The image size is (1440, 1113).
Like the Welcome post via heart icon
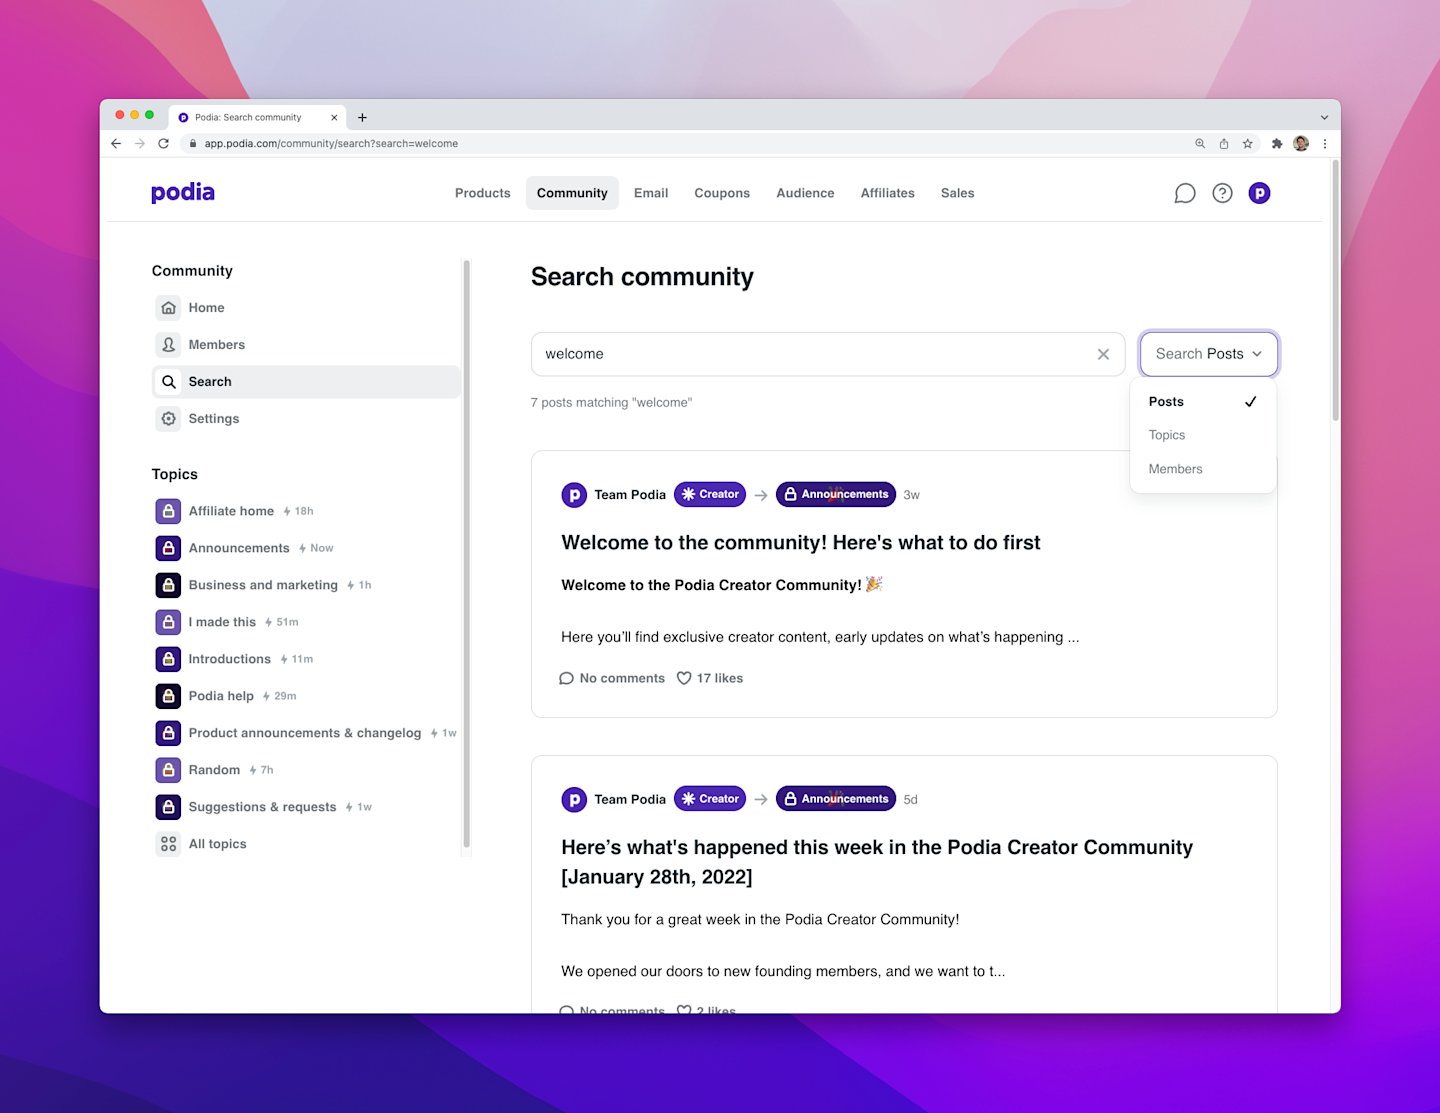coord(684,678)
